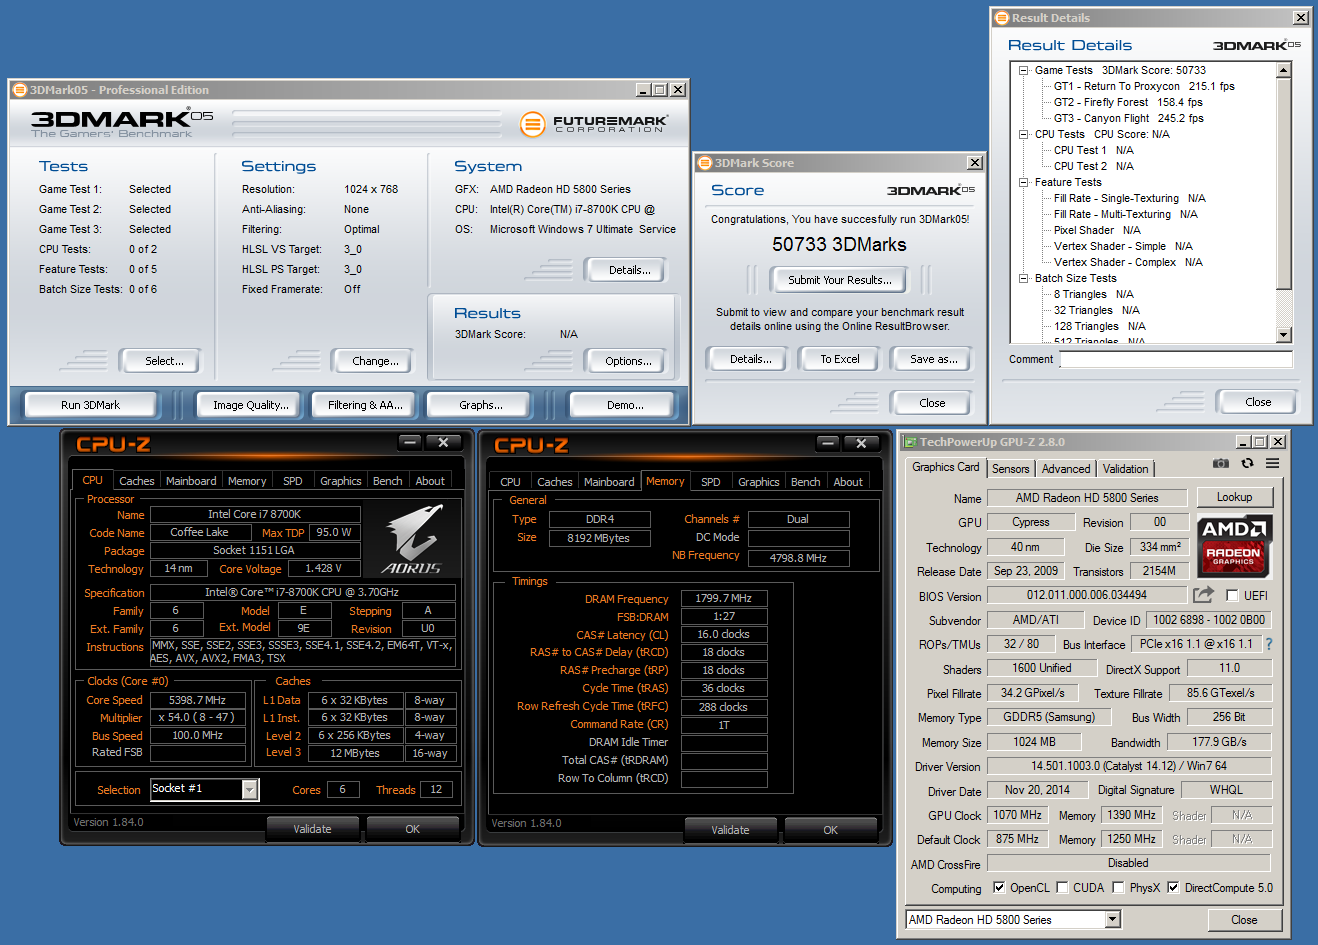Click the GPU-Z Name field
Screen dimensions: 1318x945
1087,498
